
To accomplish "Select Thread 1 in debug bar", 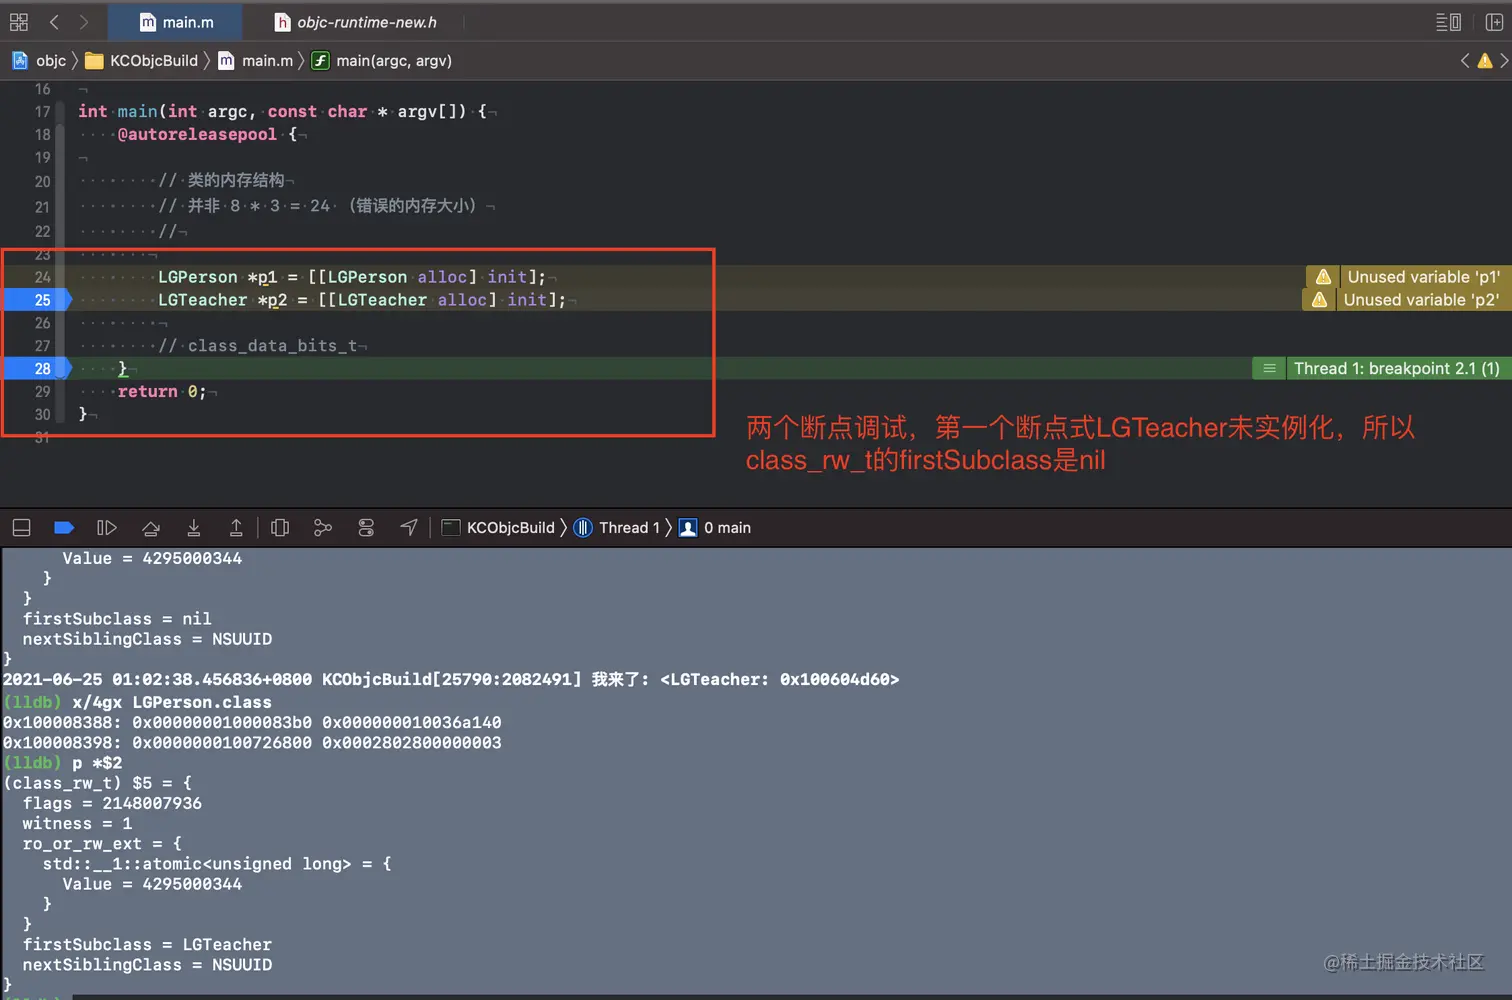I will [617, 527].
